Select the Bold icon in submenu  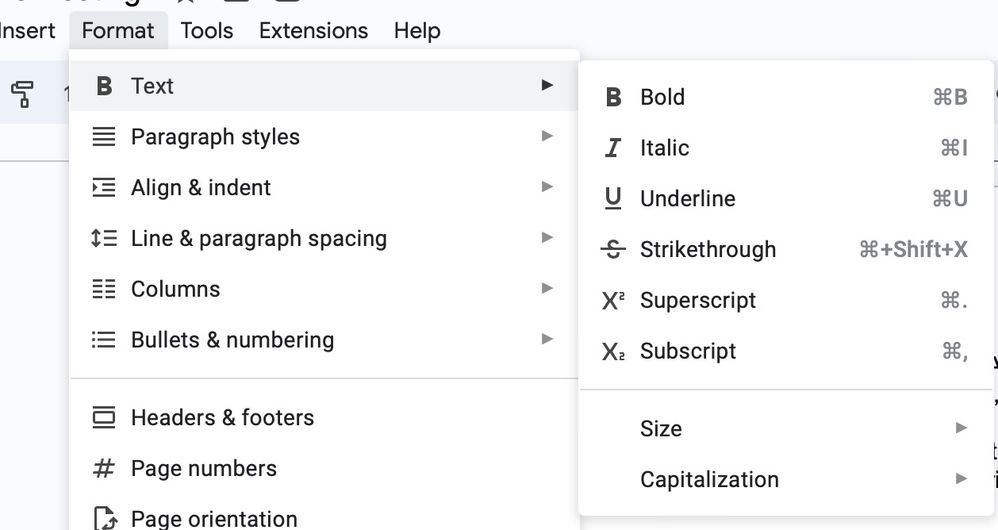[x=614, y=97]
